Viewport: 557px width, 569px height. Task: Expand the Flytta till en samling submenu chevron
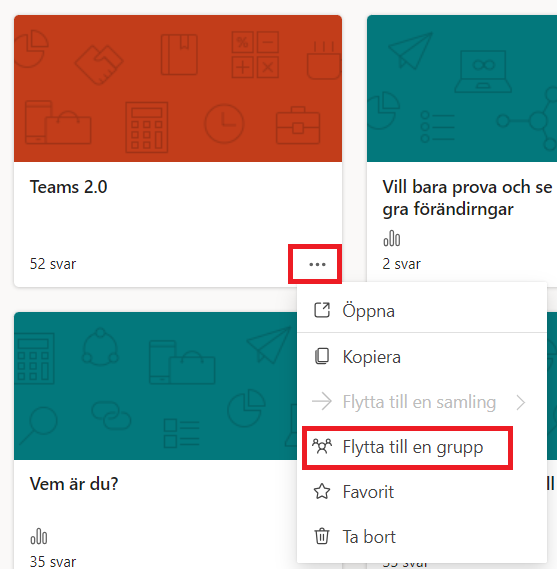[521, 402]
